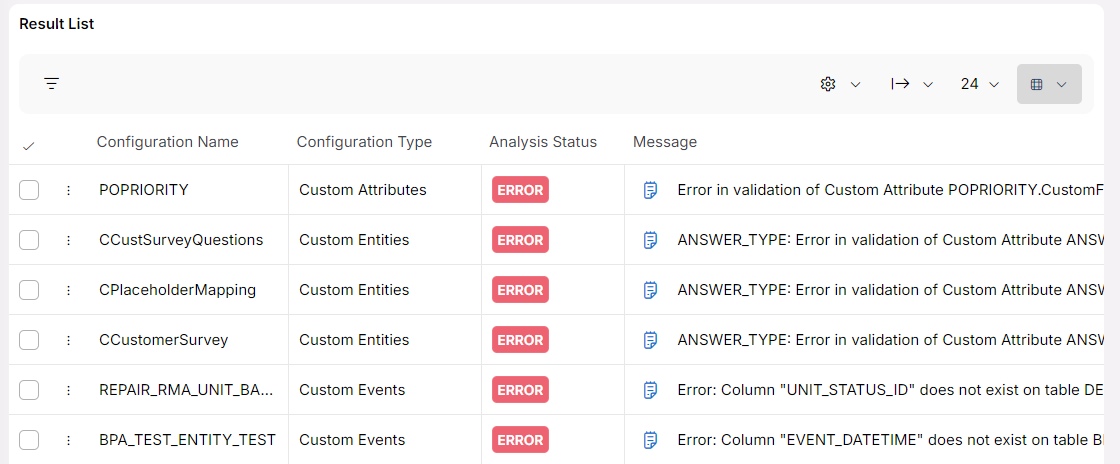Check the CCustSurveyQuestions row checkbox
1120x464 pixels.
[29, 240]
